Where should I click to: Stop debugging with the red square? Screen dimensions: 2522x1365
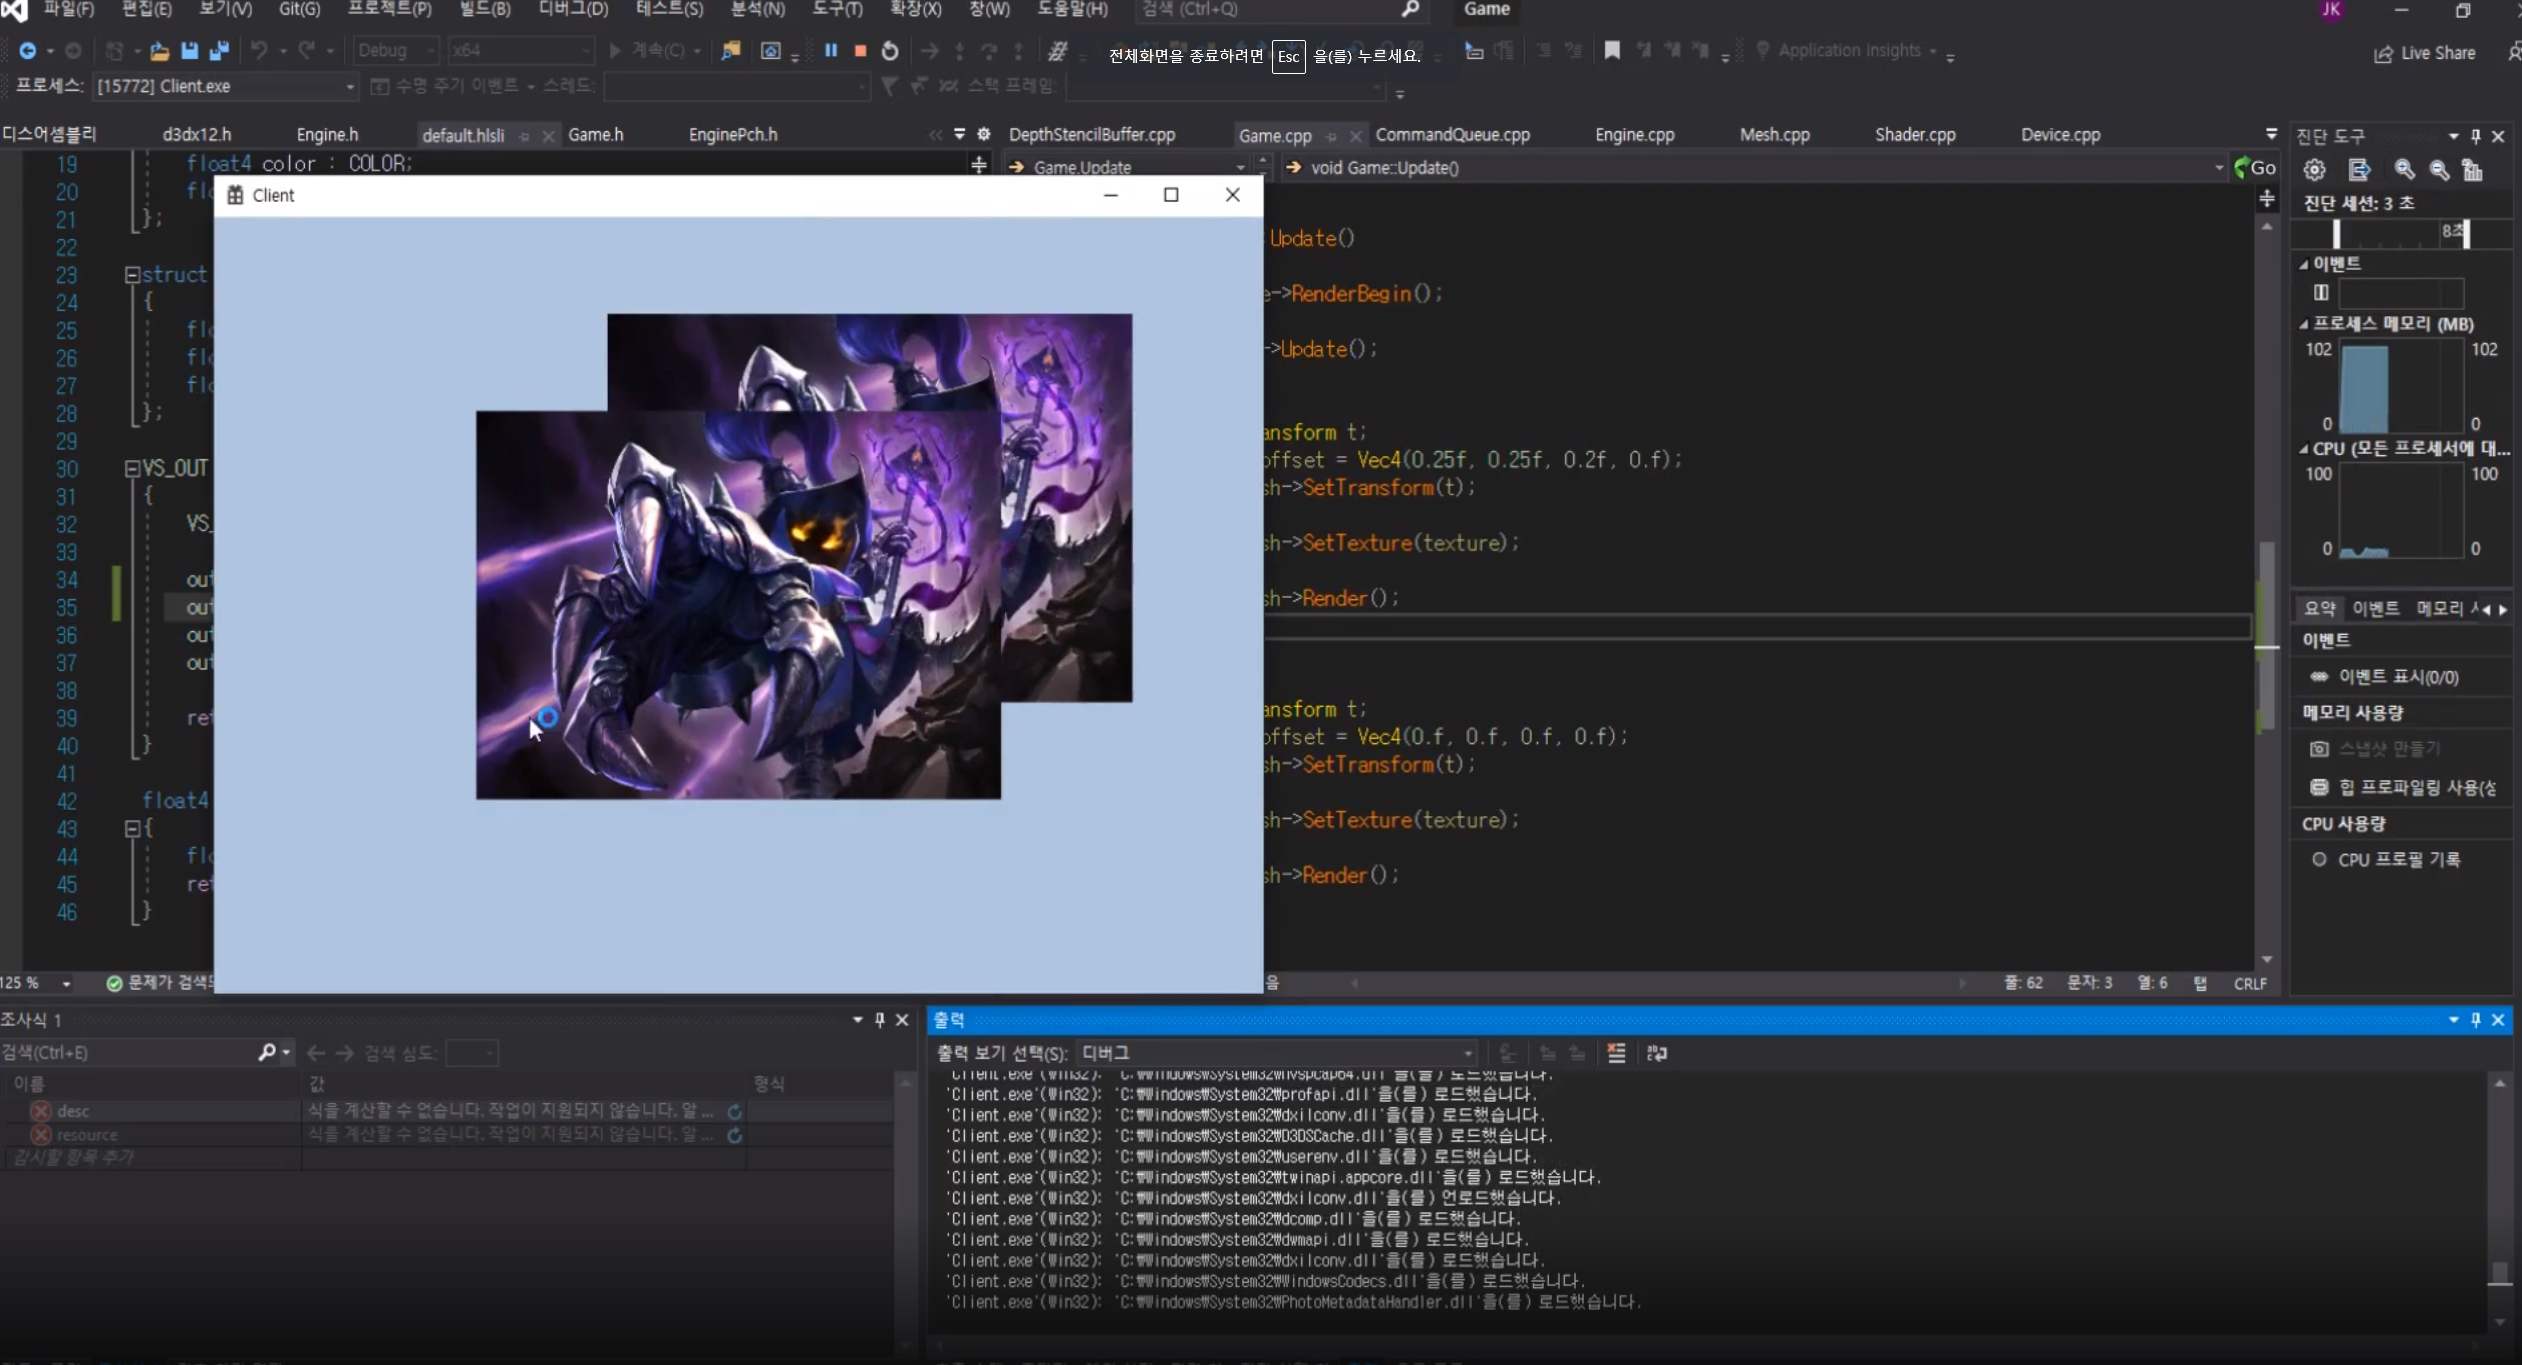coord(860,50)
